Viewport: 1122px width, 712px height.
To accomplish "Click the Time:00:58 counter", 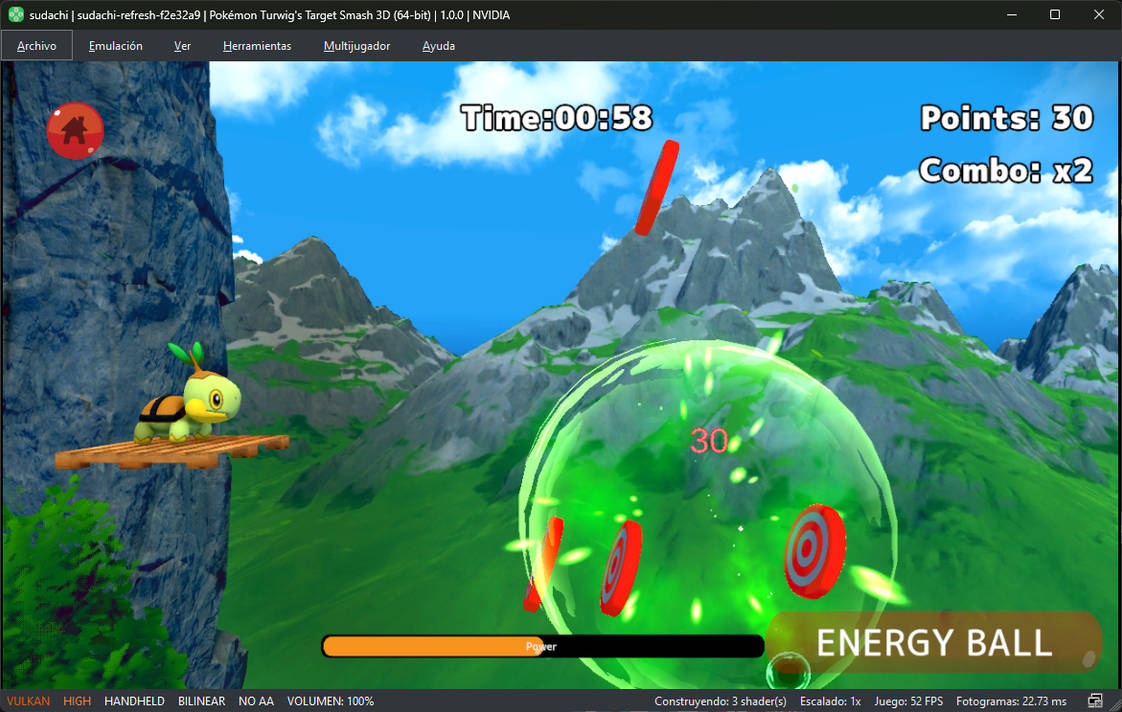I will click(557, 118).
